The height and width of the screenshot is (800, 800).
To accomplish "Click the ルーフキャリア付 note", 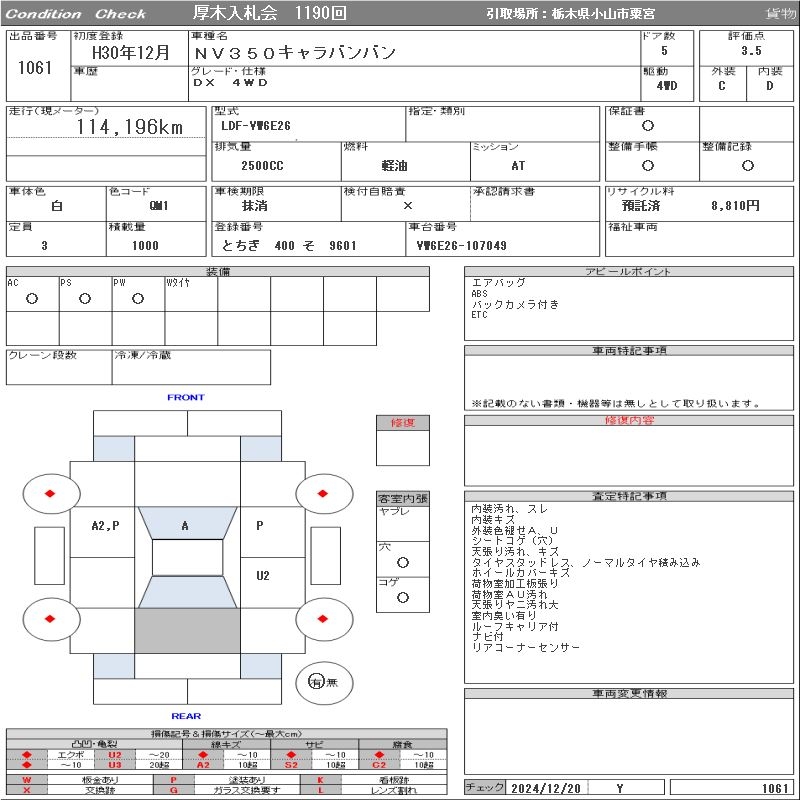I will click(515, 626).
